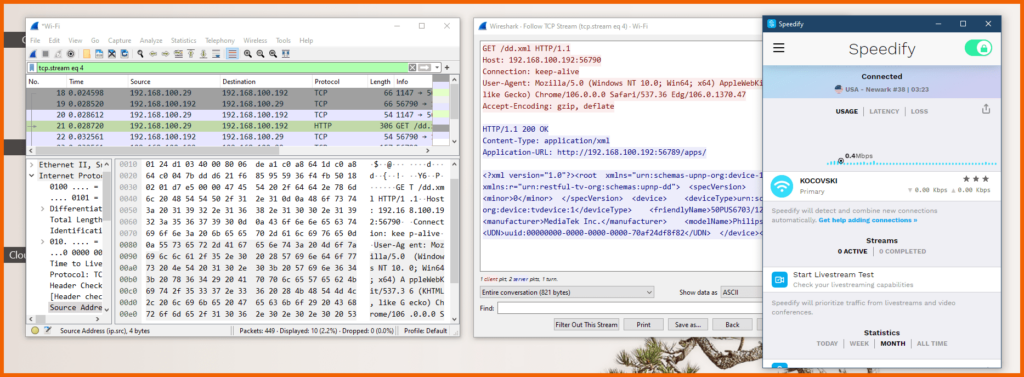View 0 COMPLETED streams in Speedify
Screen dimensions: 1024x377
[903, 252]
